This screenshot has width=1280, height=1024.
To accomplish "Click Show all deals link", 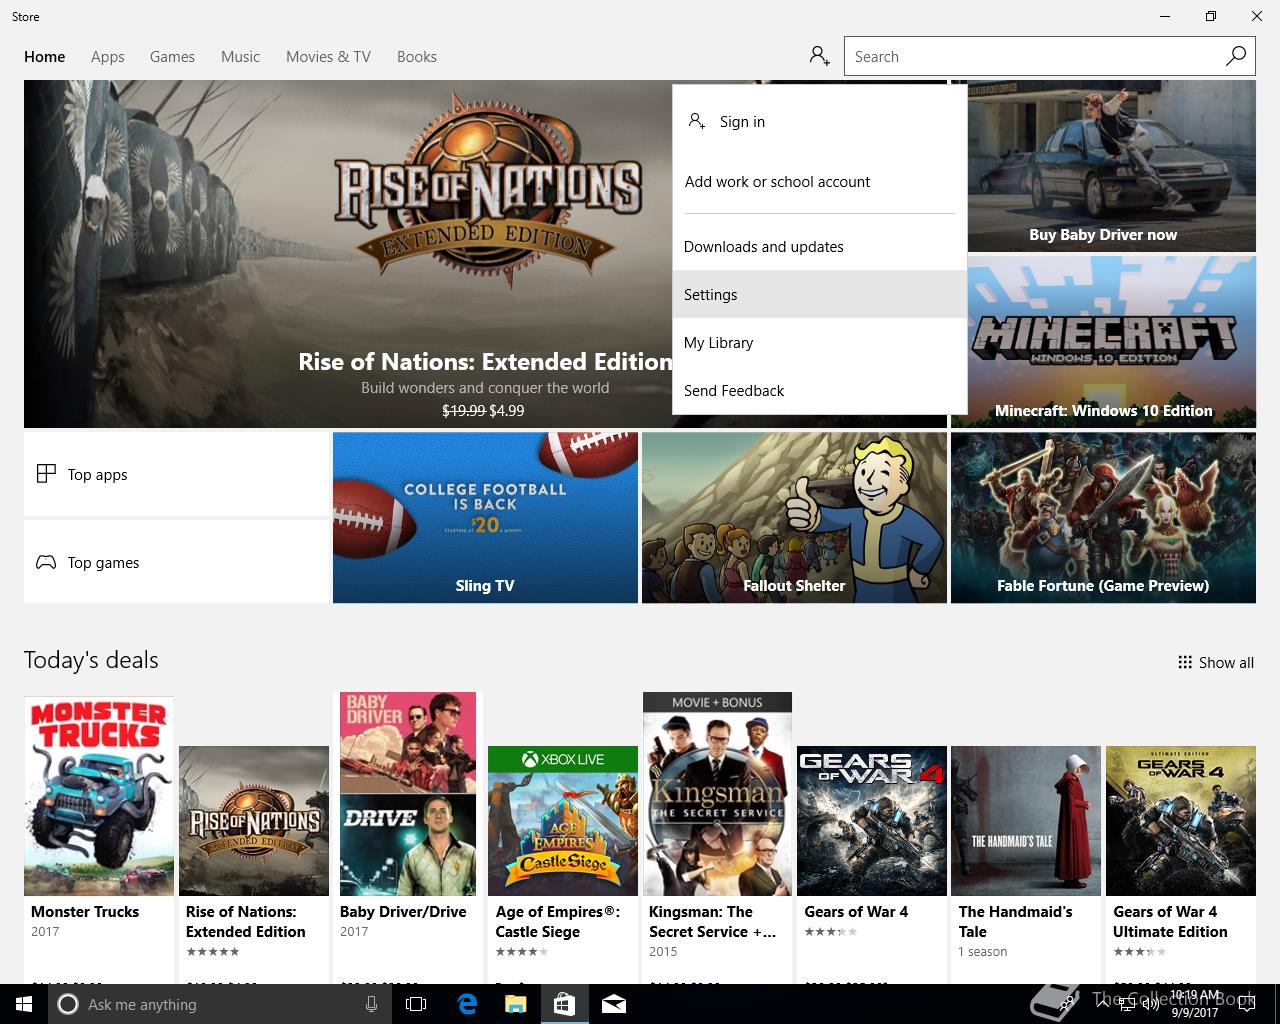I will pyautogui.click(x=1216, y=662).
